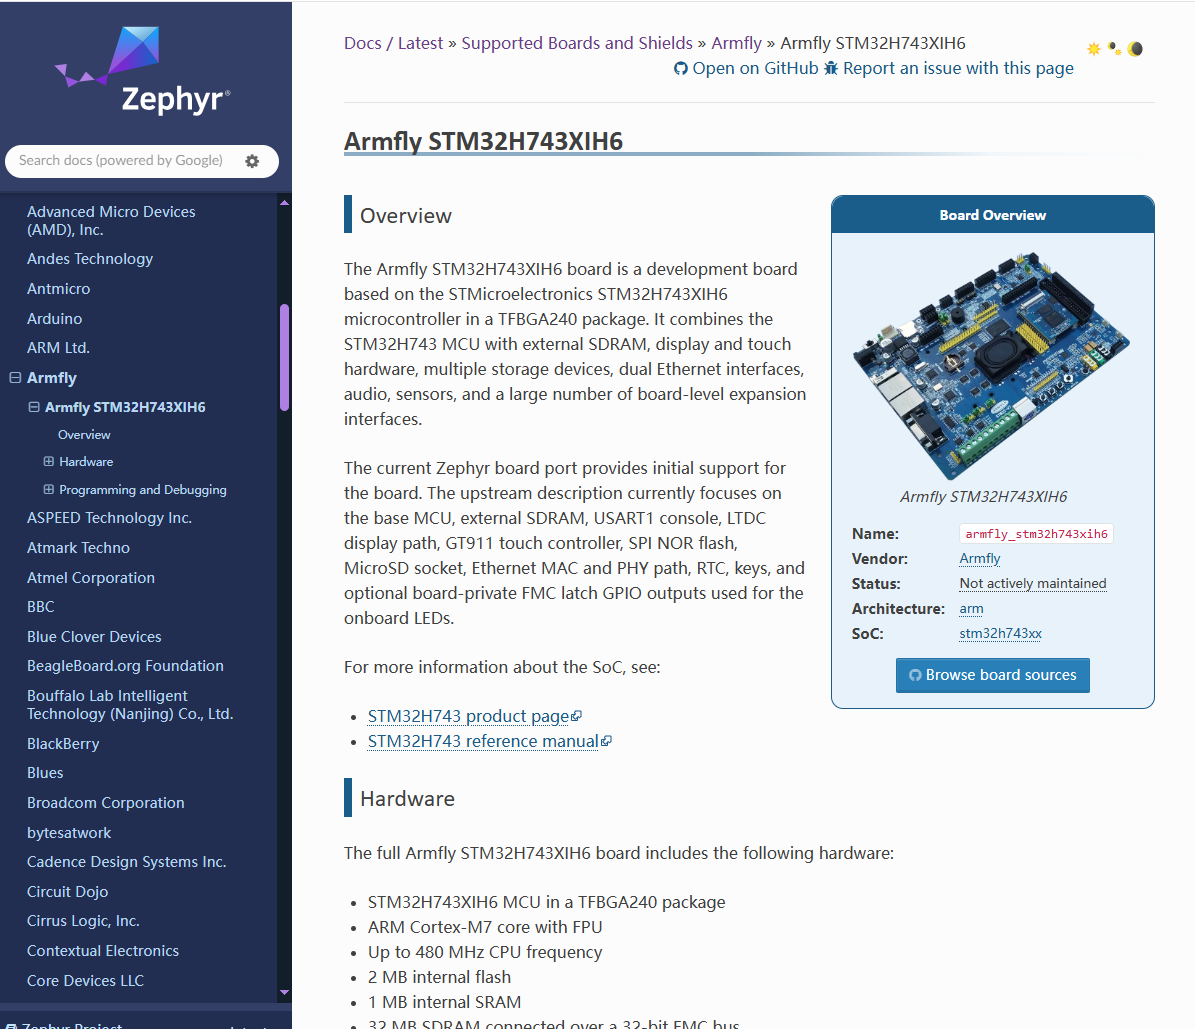The image size is (1195, 1029).
Task: Expand Programming and Debugging sidebar node
Action: pyautogui.click(x=49, y=489)
